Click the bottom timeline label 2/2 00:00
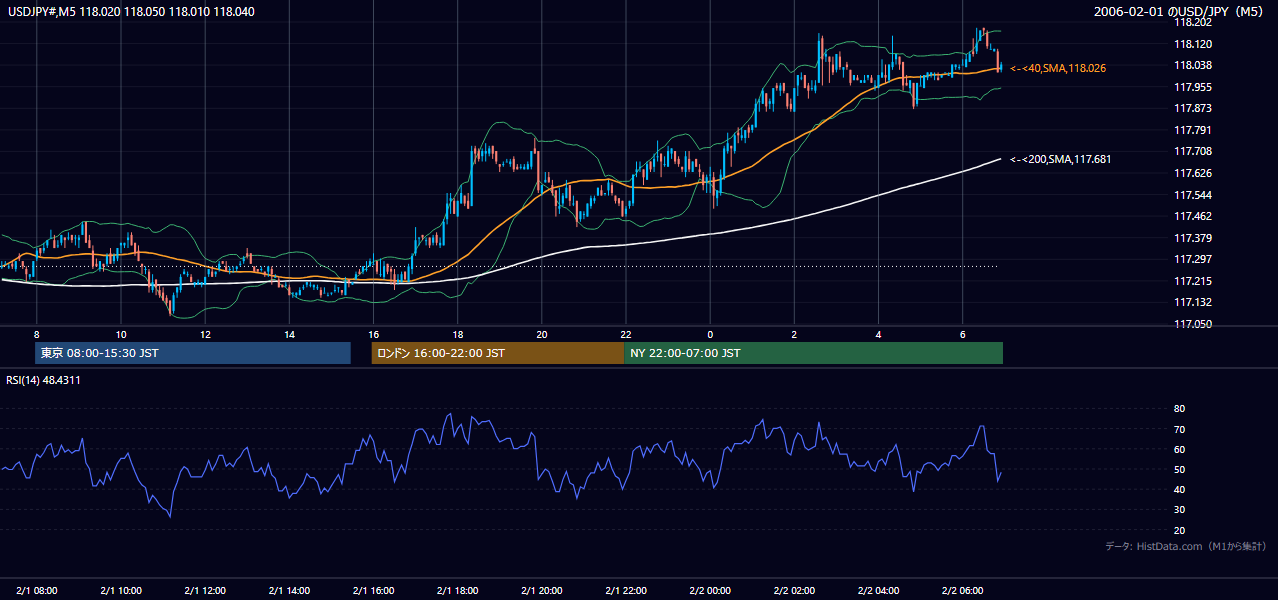 pos(710,590)
